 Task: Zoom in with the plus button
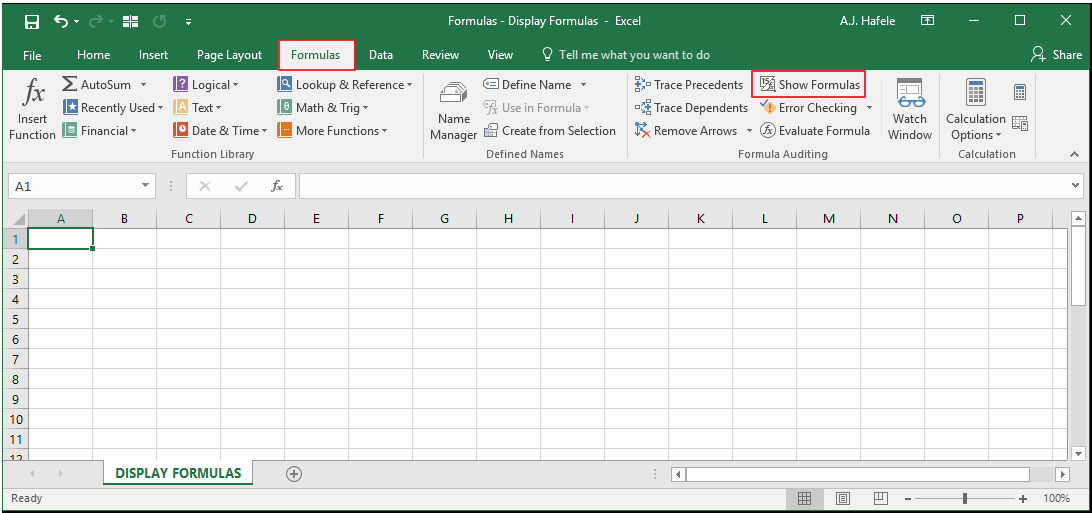[x=1023, y=498]
